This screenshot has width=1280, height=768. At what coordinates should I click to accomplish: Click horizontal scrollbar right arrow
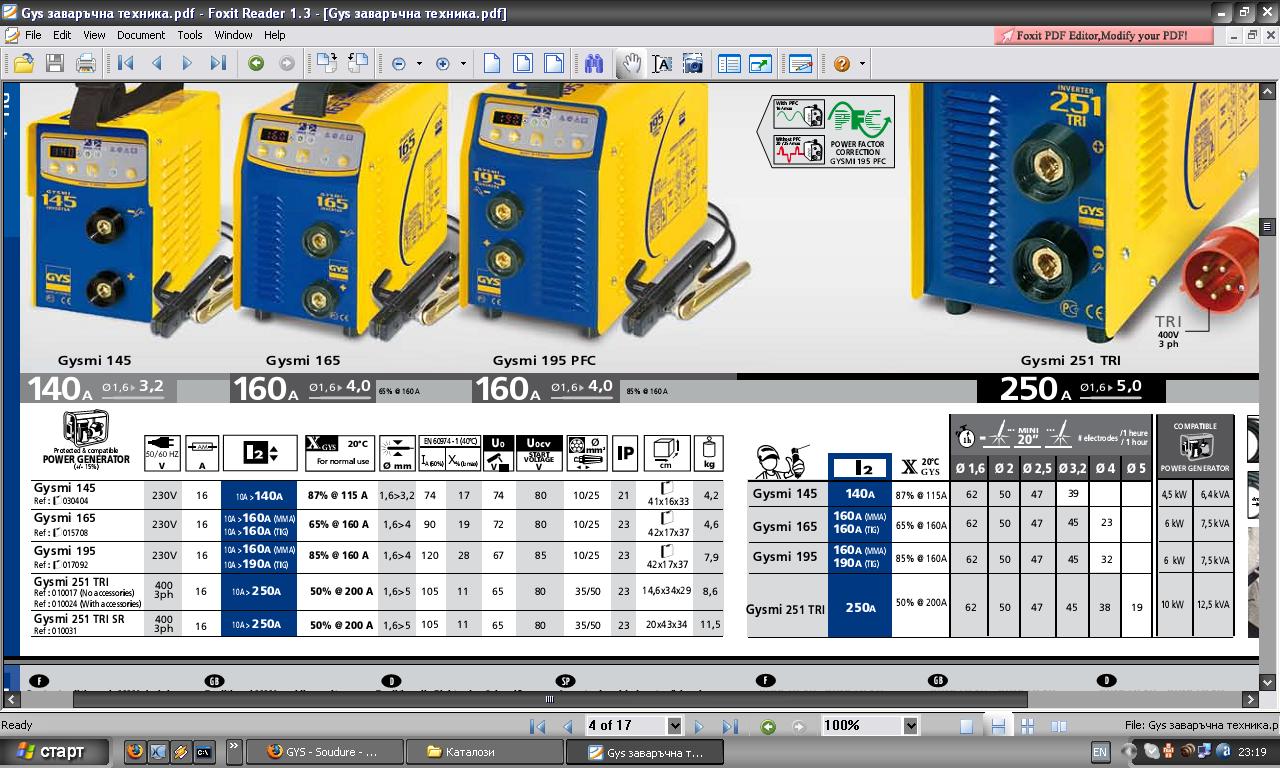1250,700
